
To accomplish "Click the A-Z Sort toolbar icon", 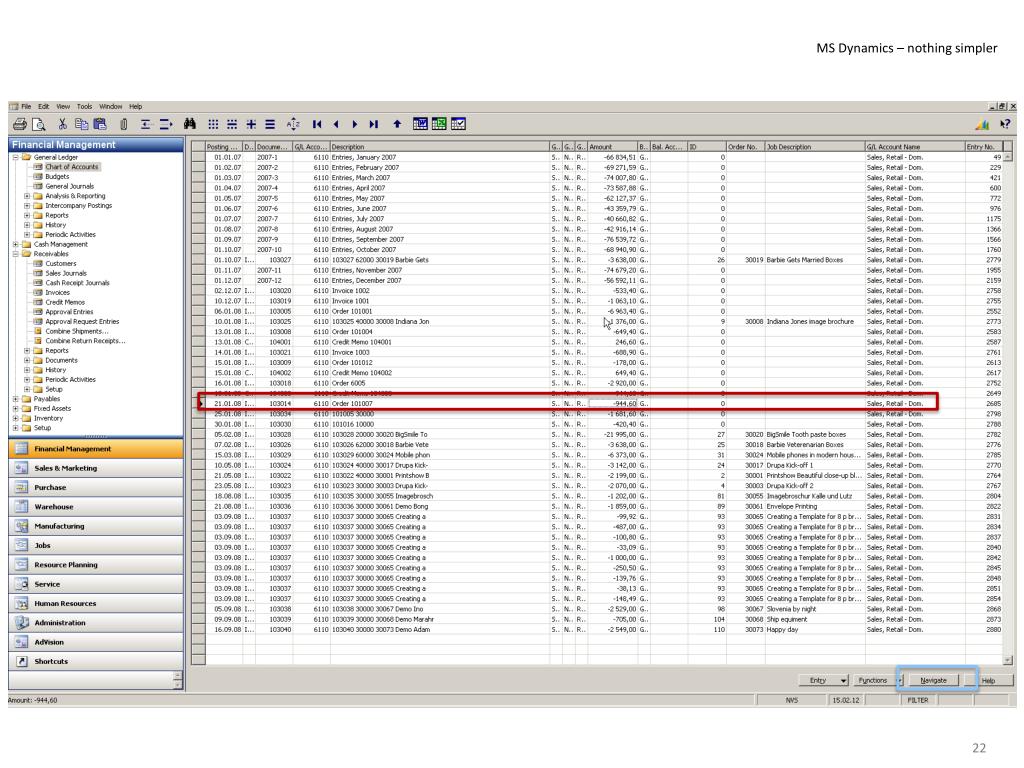I will [x=293, y=124].
